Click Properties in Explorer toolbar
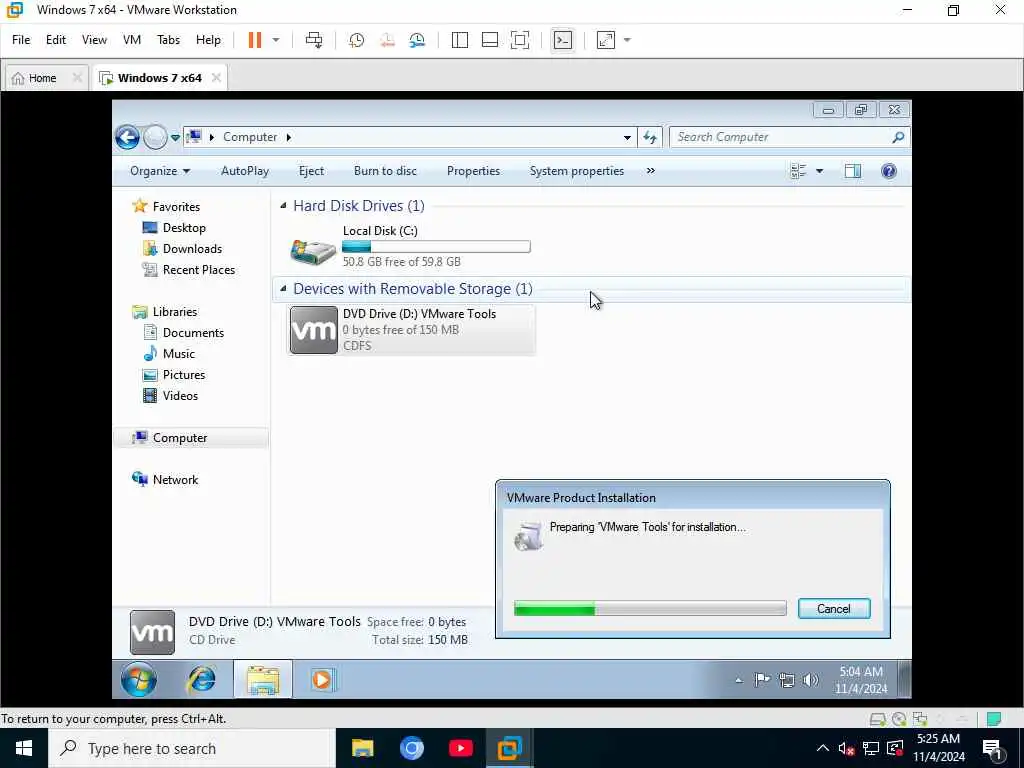The width and height of the screenshot is (1024, 768). (x=473, y=171)
